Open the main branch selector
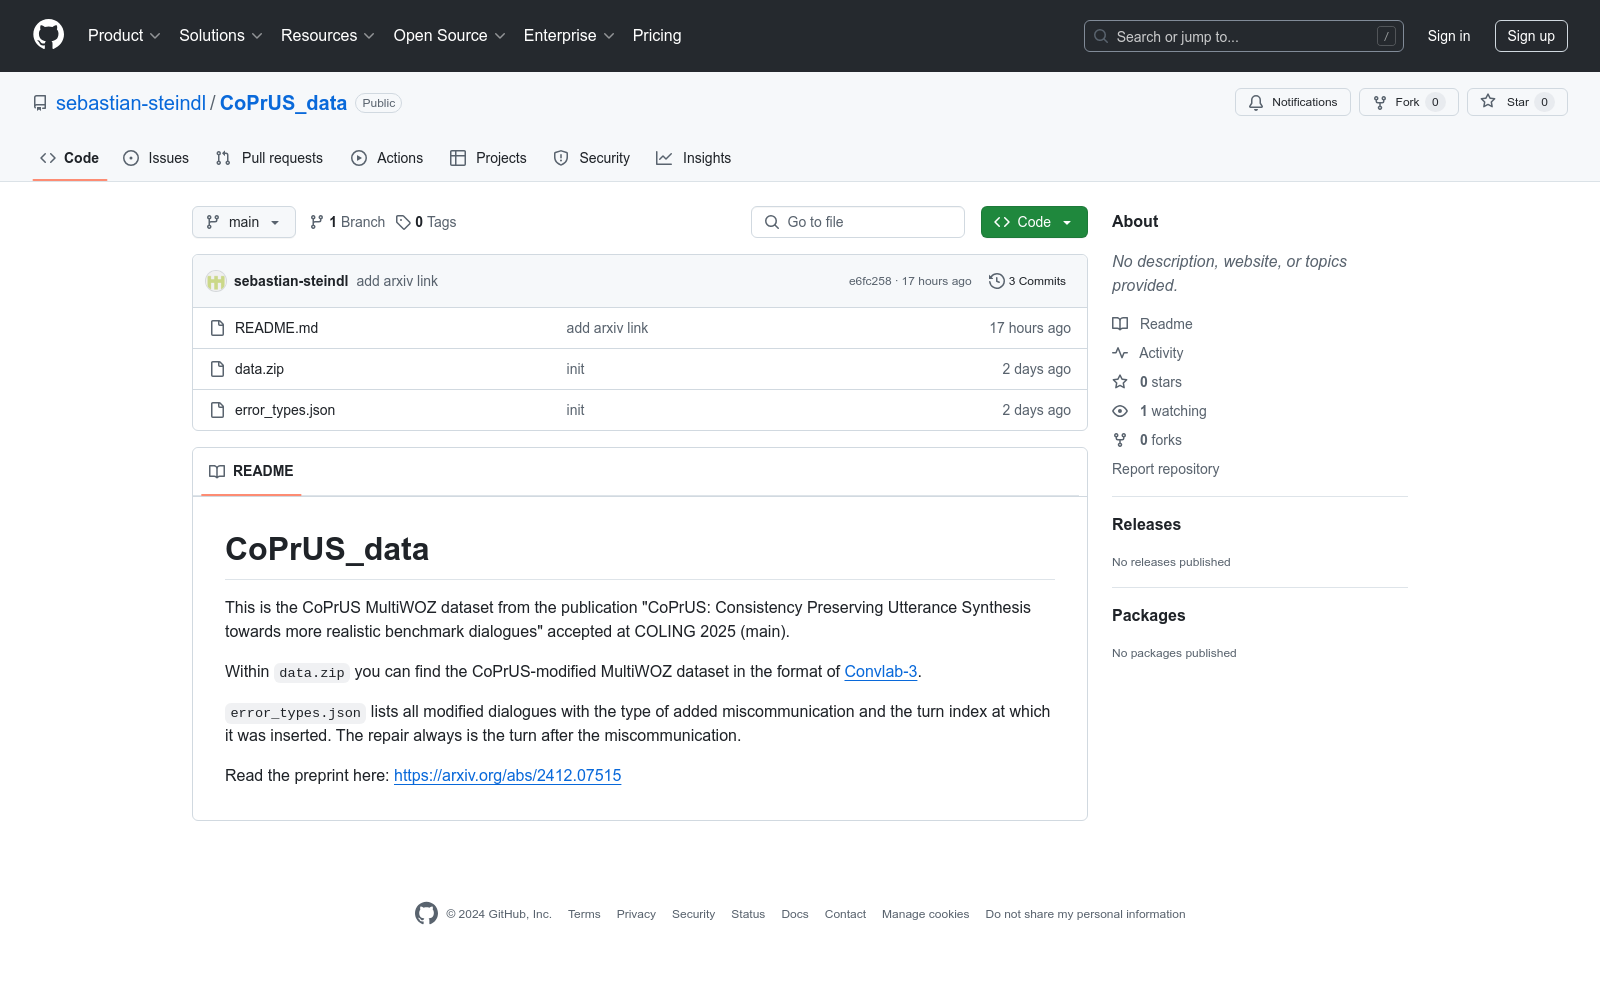Image resolution: width=1600 pixels, height=1000 pixels. click(x=244, y=222)
